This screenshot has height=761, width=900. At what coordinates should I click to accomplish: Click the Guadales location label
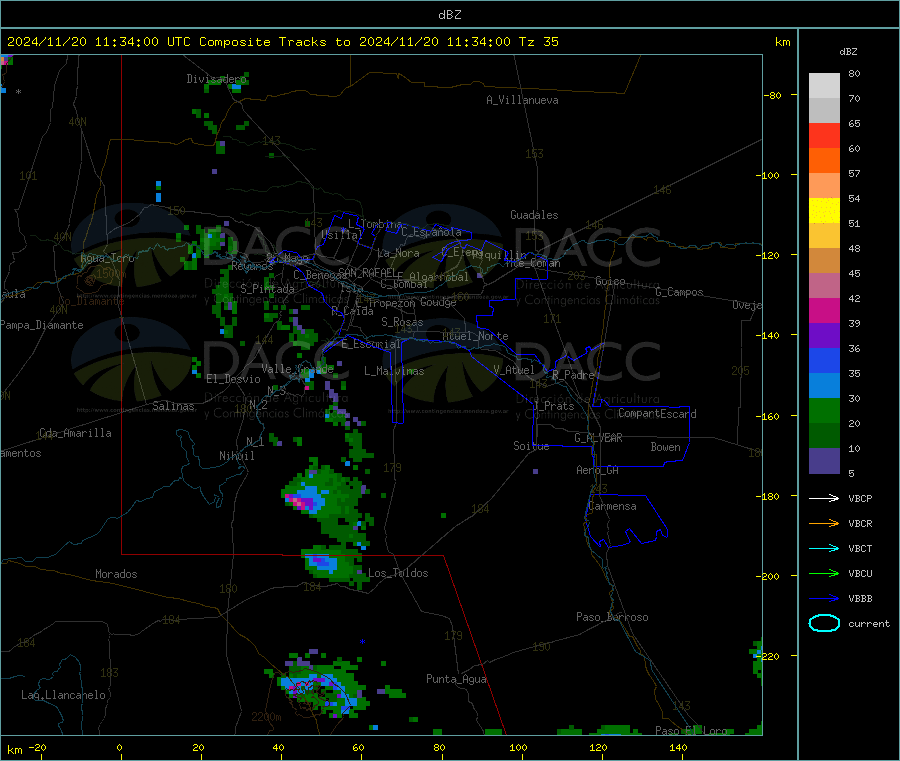click(534, 215)
